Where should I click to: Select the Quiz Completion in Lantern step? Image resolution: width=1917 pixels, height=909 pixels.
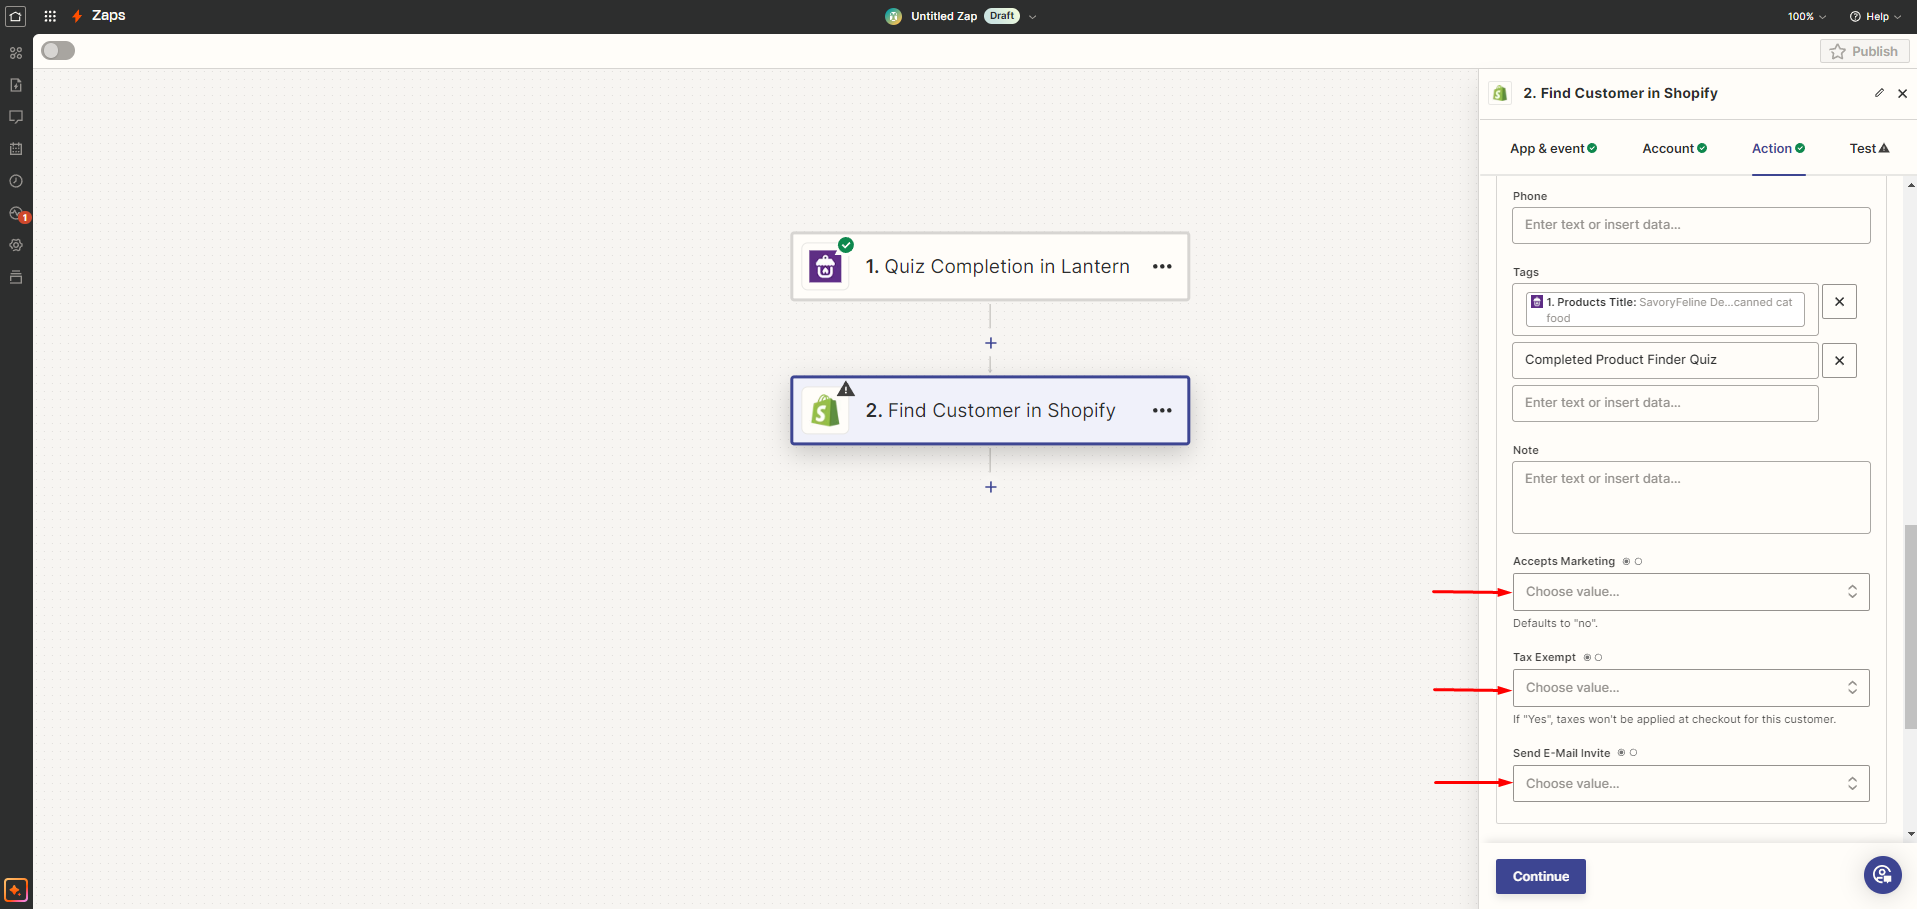point(990,266)
